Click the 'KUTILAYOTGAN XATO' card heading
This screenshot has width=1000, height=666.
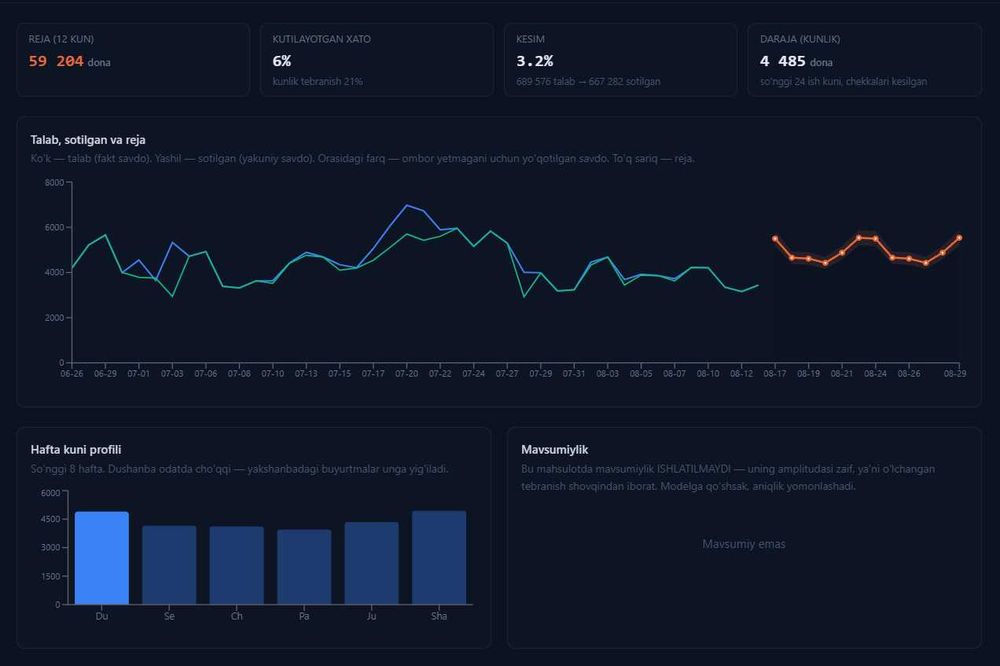click(x=321, y=39)
